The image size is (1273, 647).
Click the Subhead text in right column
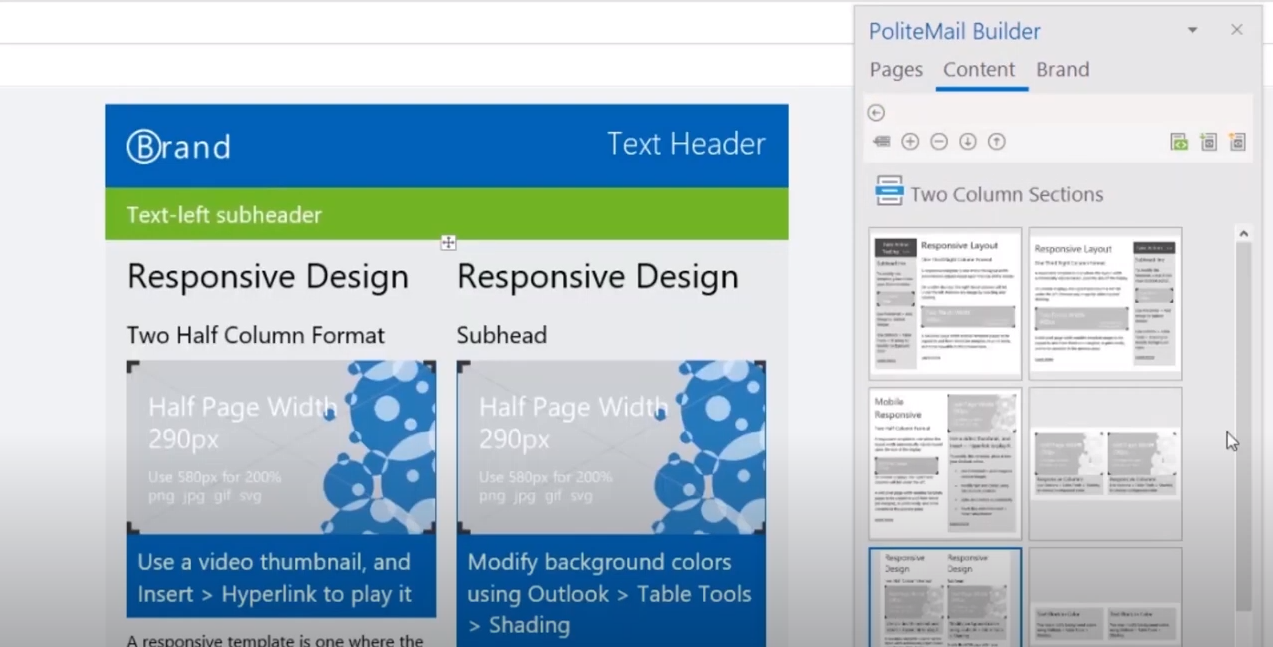point(502,335)
